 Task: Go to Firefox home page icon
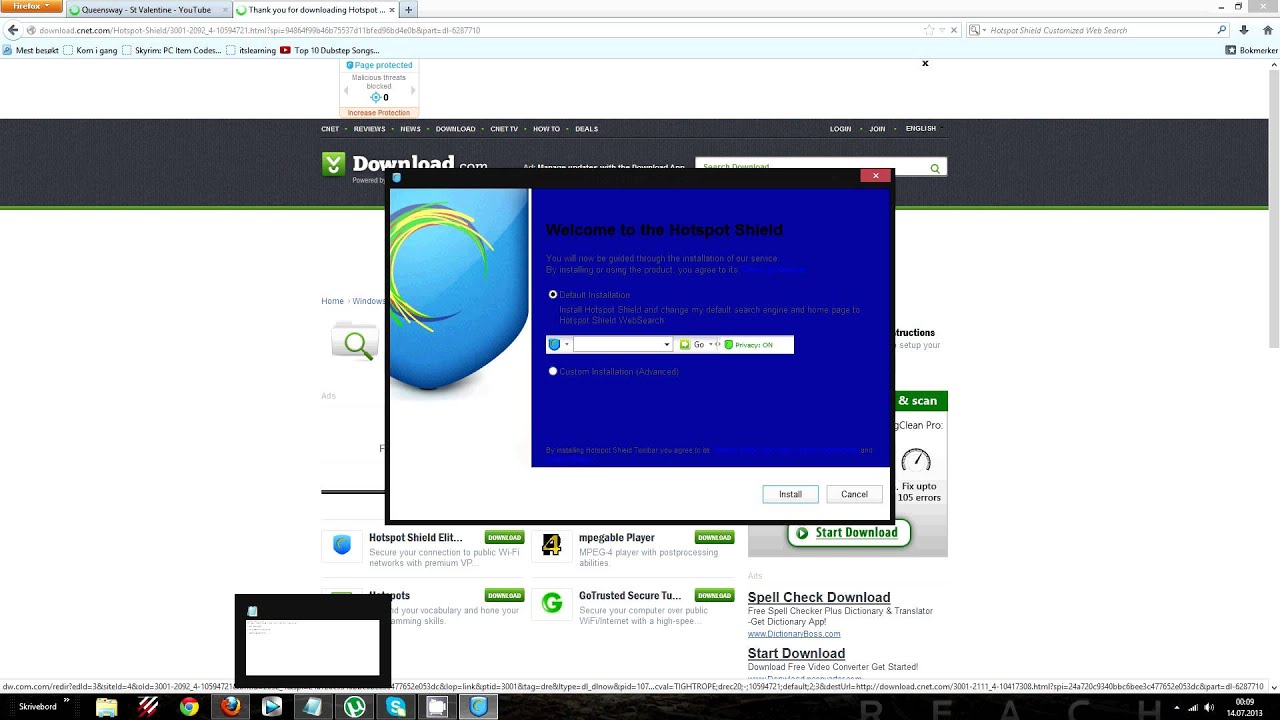pyautogui.click(x=1268, y=30)
